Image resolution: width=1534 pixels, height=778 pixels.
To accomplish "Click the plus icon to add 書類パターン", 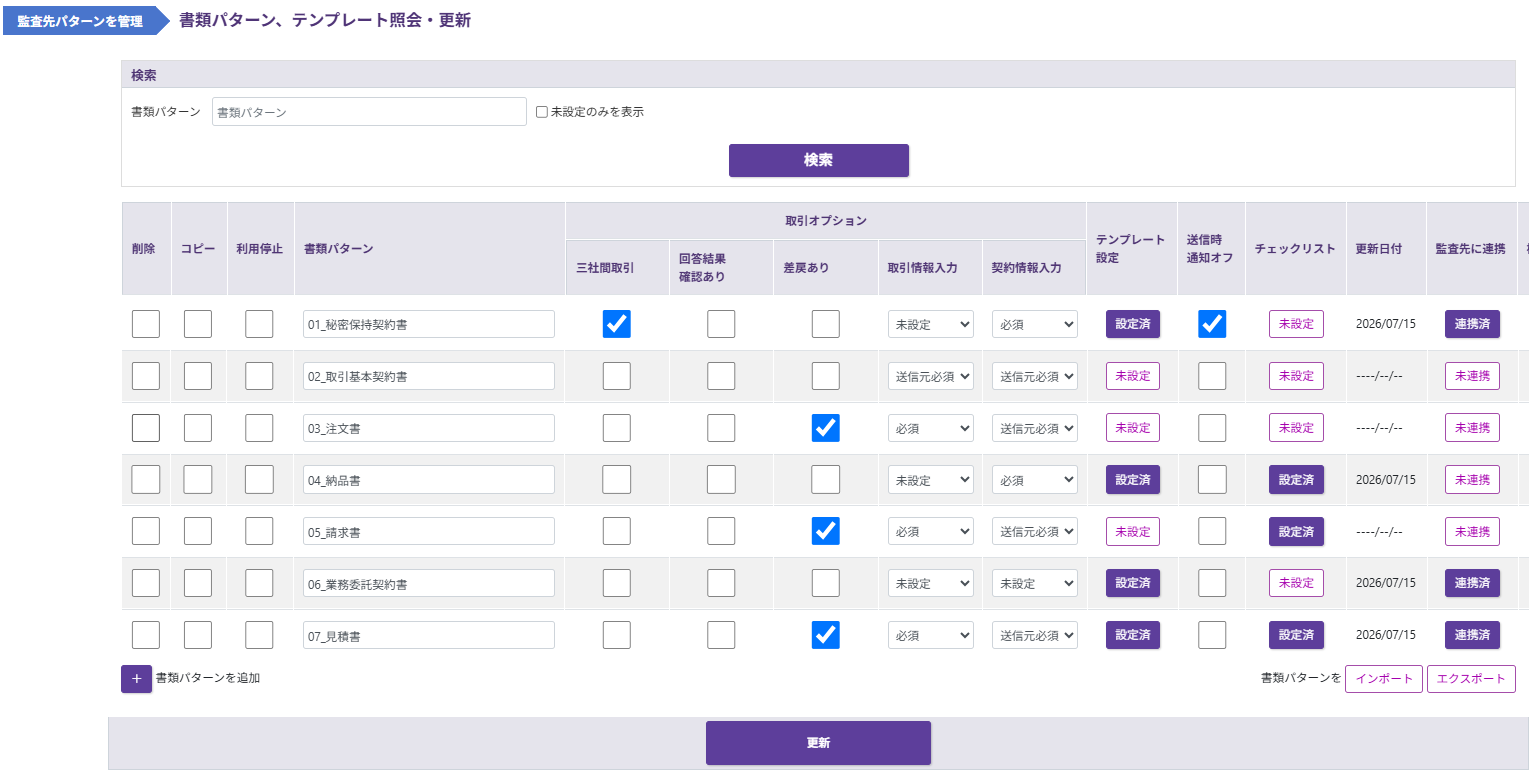I will pyautogui.click(x=136, y=679).
